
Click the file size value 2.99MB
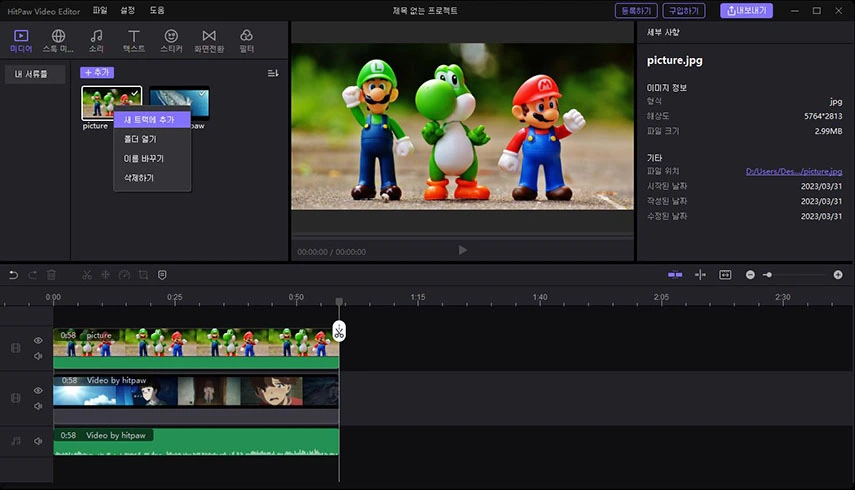828,131
